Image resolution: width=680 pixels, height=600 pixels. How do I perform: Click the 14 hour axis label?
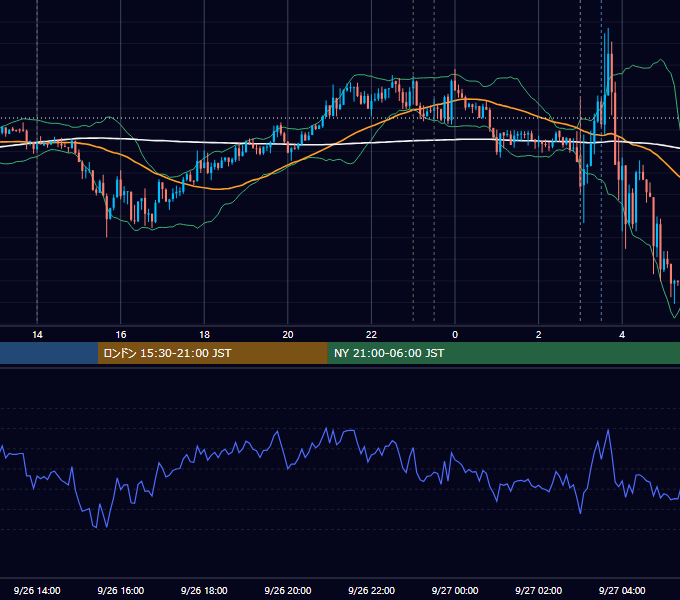[x=37, y=335]
